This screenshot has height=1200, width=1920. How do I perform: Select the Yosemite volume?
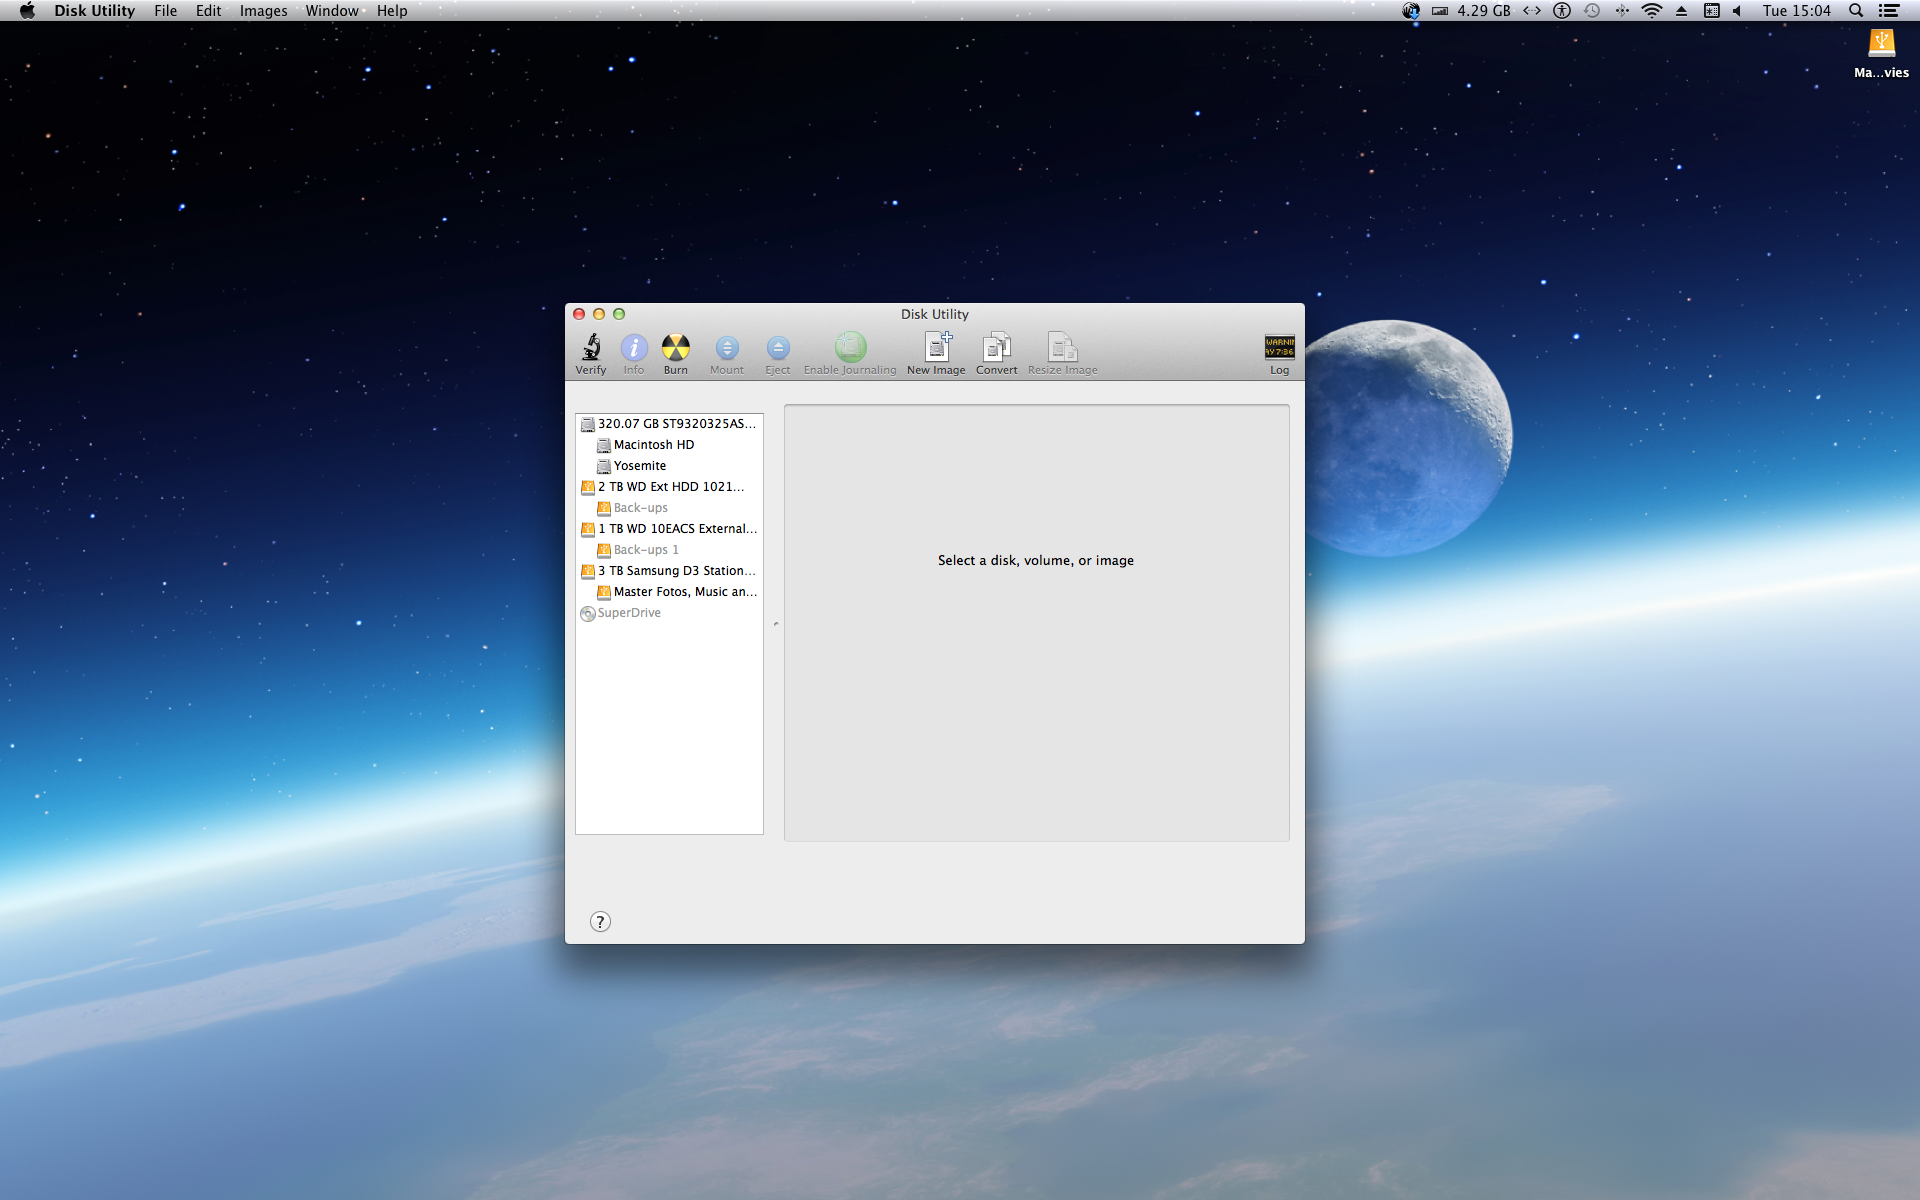(669, 466)
